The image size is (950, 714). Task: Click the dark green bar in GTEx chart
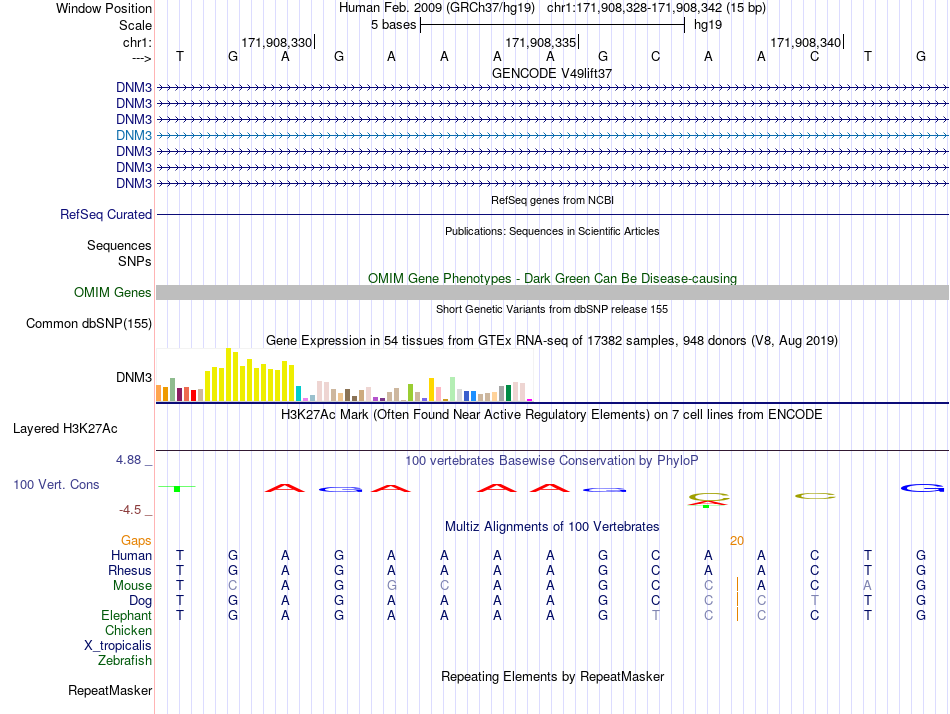pyautogui.click(x=508, y=393)
